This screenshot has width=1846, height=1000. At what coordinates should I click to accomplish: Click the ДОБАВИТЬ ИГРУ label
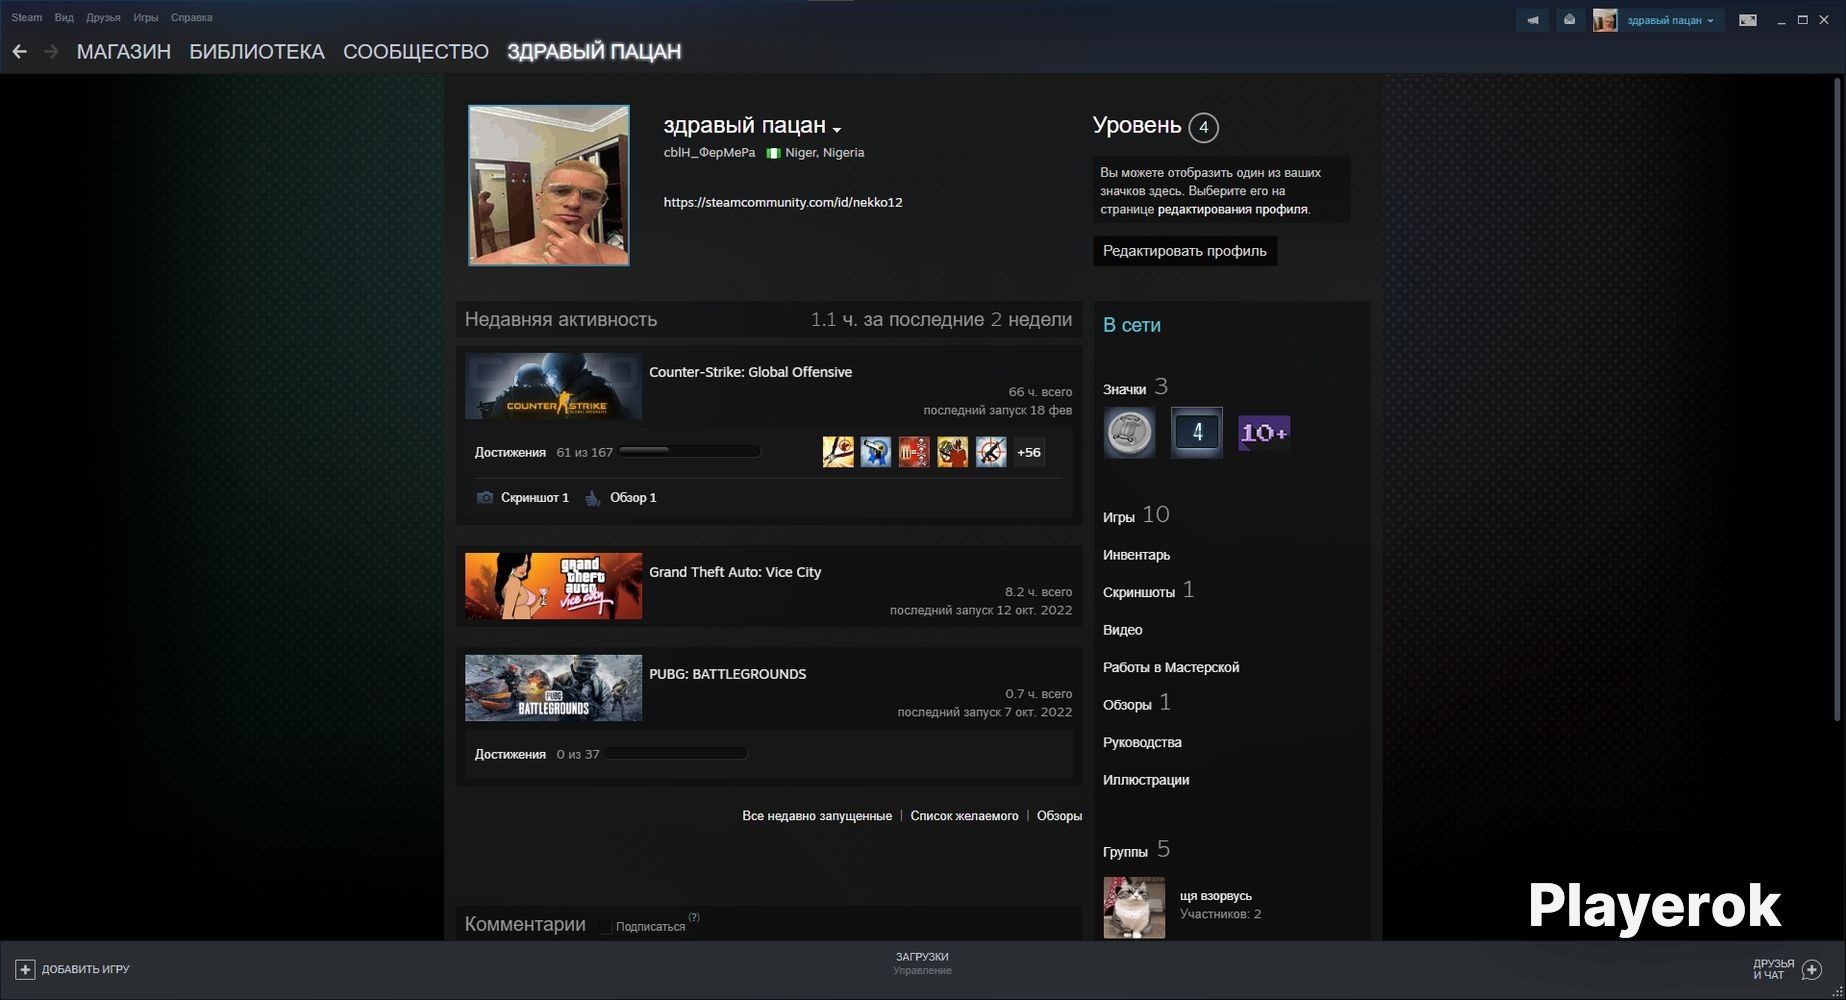pyautogui.click(x=86, y=969)
